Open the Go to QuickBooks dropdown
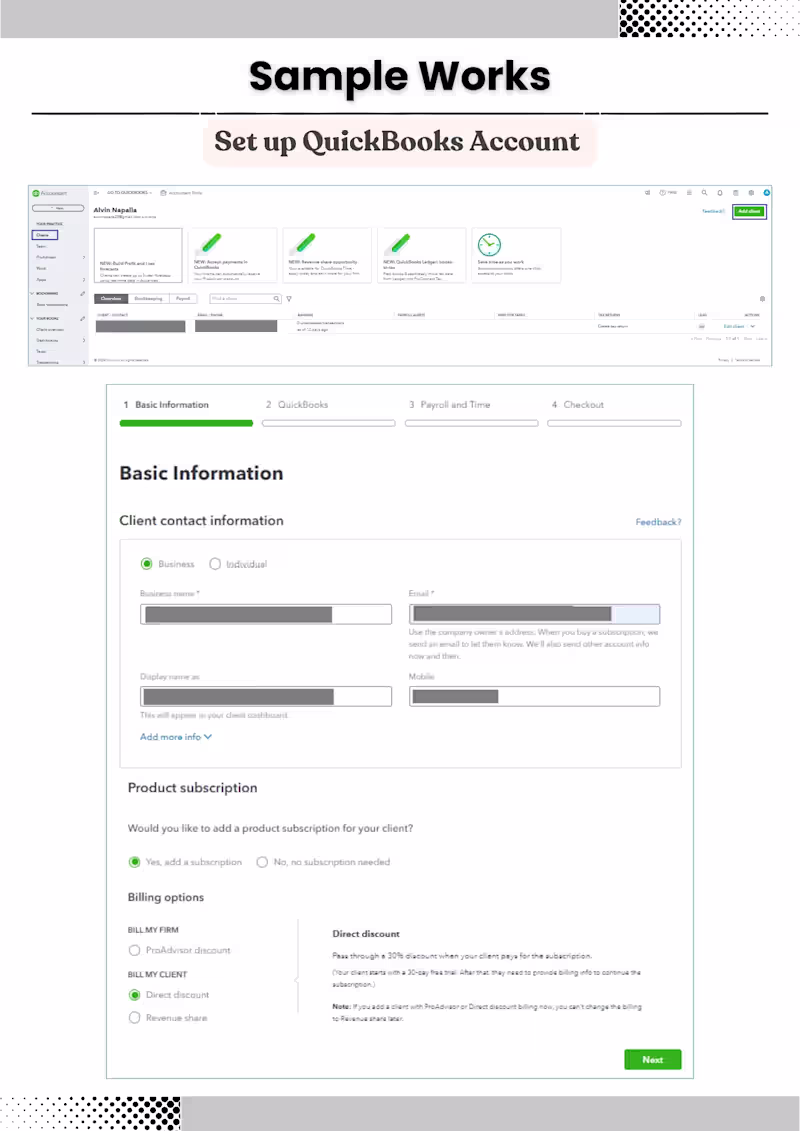 (x=129, y=193)
